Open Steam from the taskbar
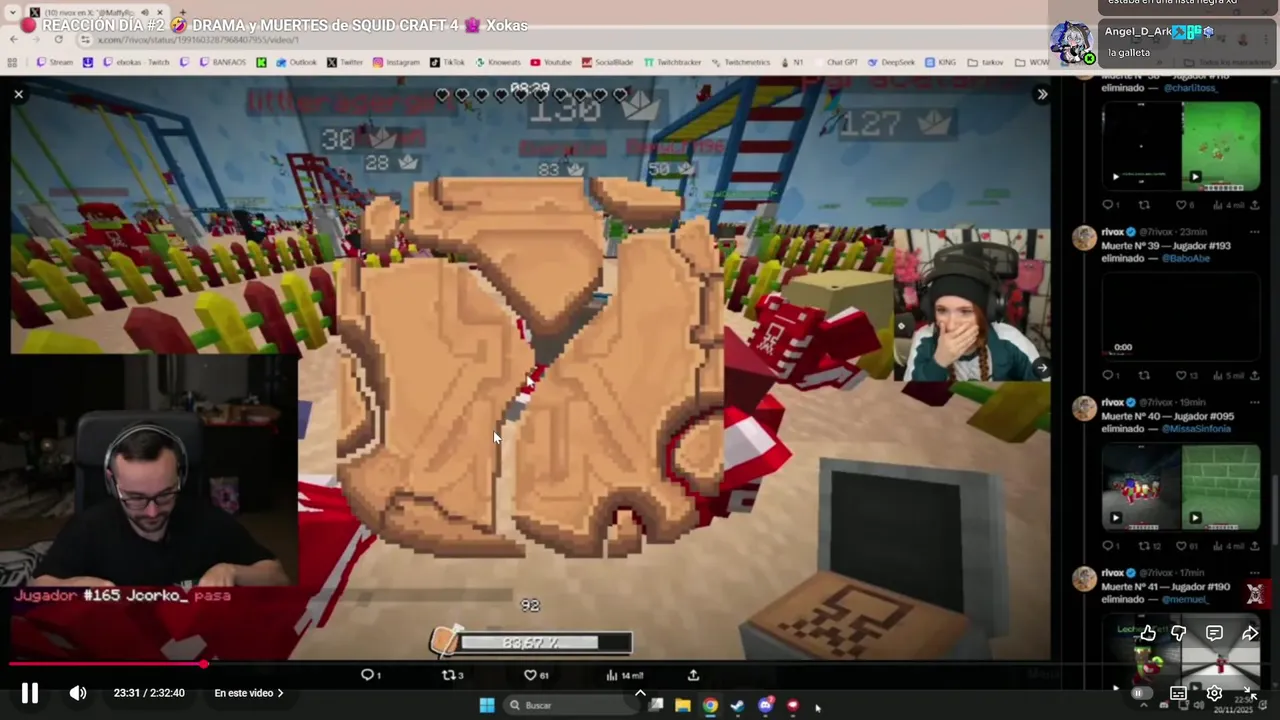1280x720 pixels. point(737,705)
